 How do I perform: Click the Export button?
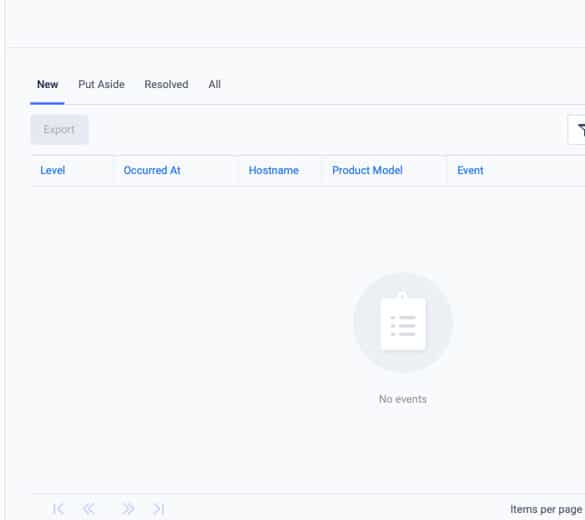[x=59, y=129]
